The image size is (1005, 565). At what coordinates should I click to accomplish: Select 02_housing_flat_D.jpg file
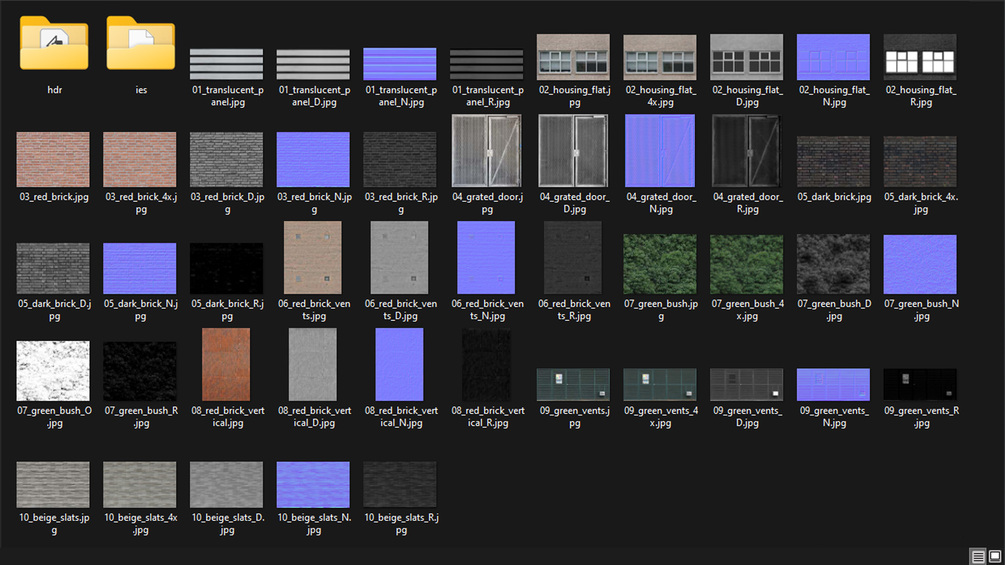746,57
